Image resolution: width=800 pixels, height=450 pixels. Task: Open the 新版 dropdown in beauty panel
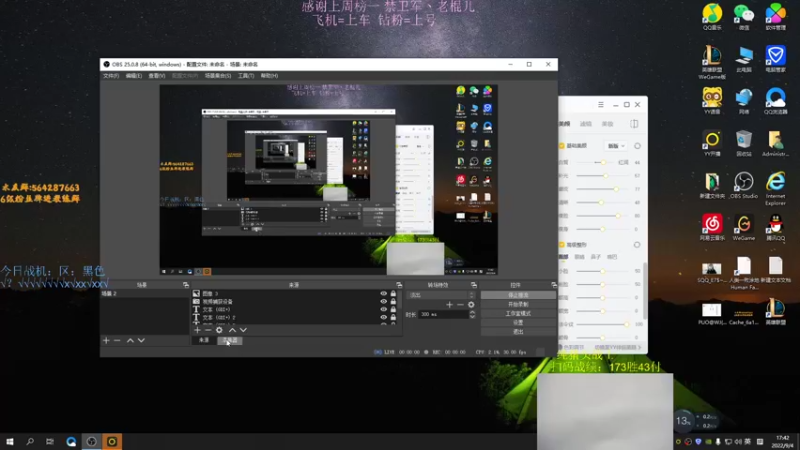pos(616,146)
